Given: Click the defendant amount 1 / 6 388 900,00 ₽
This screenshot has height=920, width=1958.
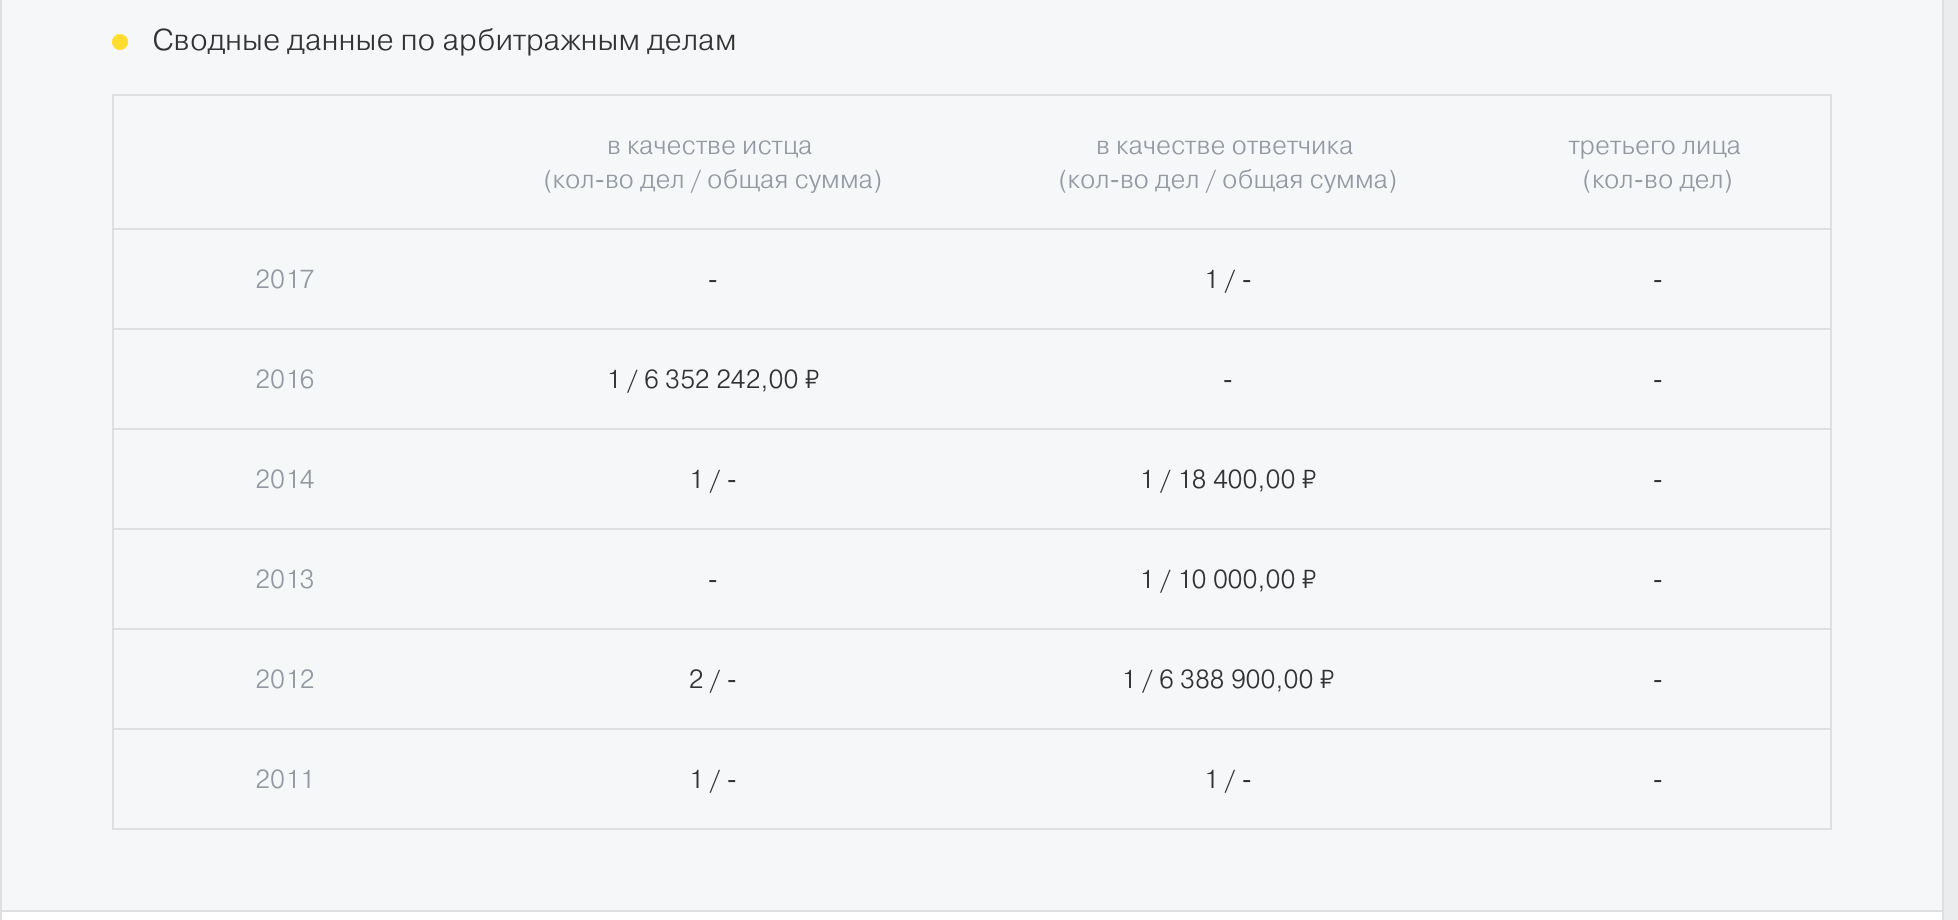Looking at the screenshot, I should [1228, 679].
